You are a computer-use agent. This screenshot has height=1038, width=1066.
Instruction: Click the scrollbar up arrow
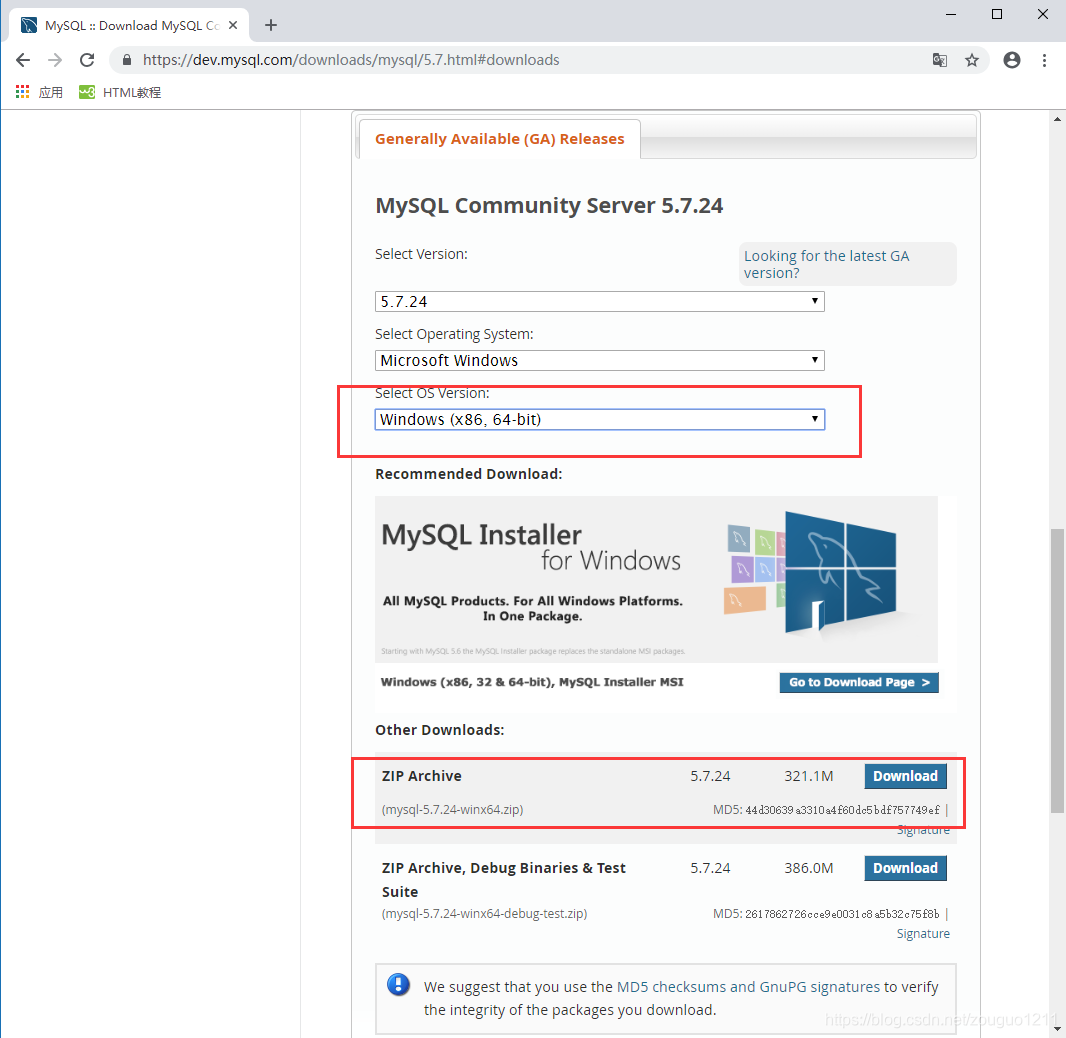[x=1057, y=119]
